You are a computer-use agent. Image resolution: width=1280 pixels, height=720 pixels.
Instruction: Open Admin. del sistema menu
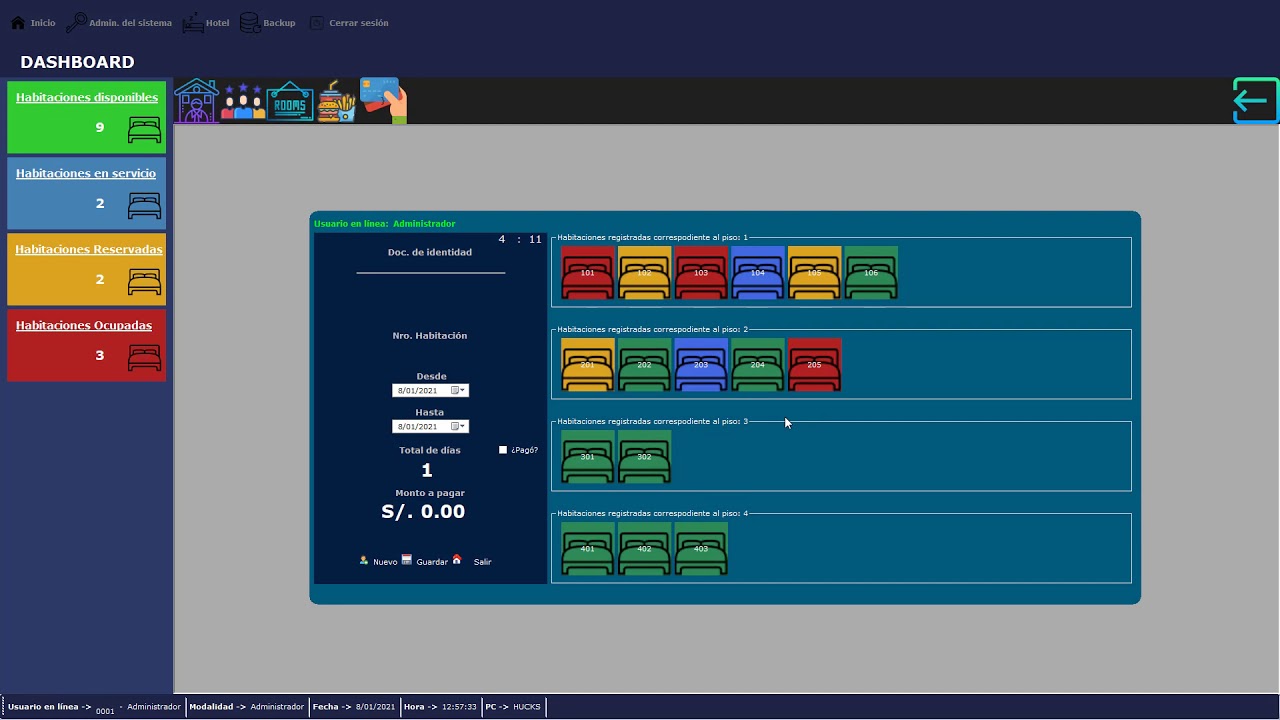coord(119,23)
